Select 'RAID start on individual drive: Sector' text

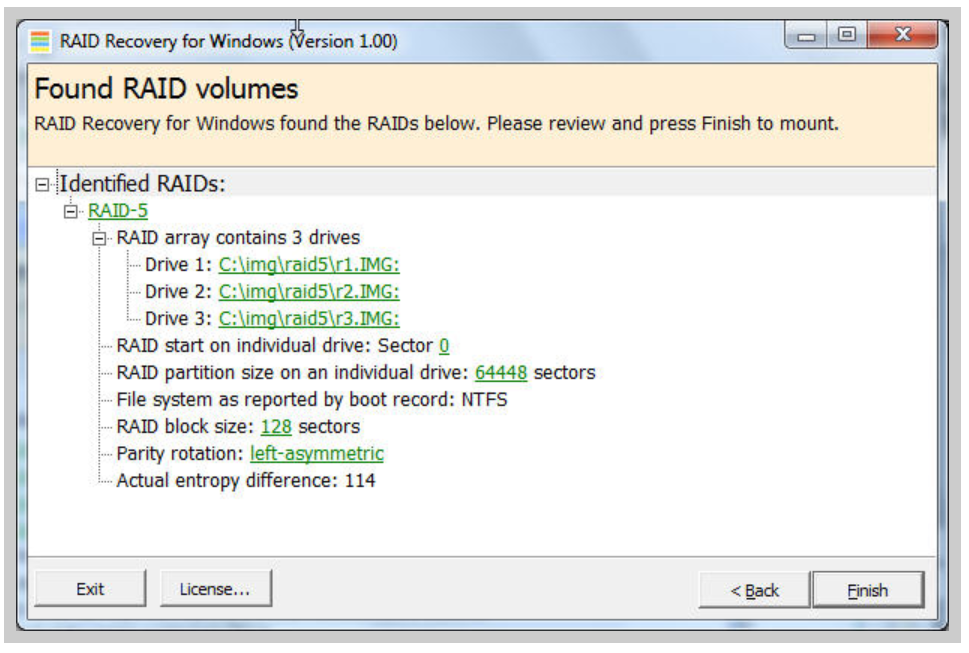pos(275,345)
